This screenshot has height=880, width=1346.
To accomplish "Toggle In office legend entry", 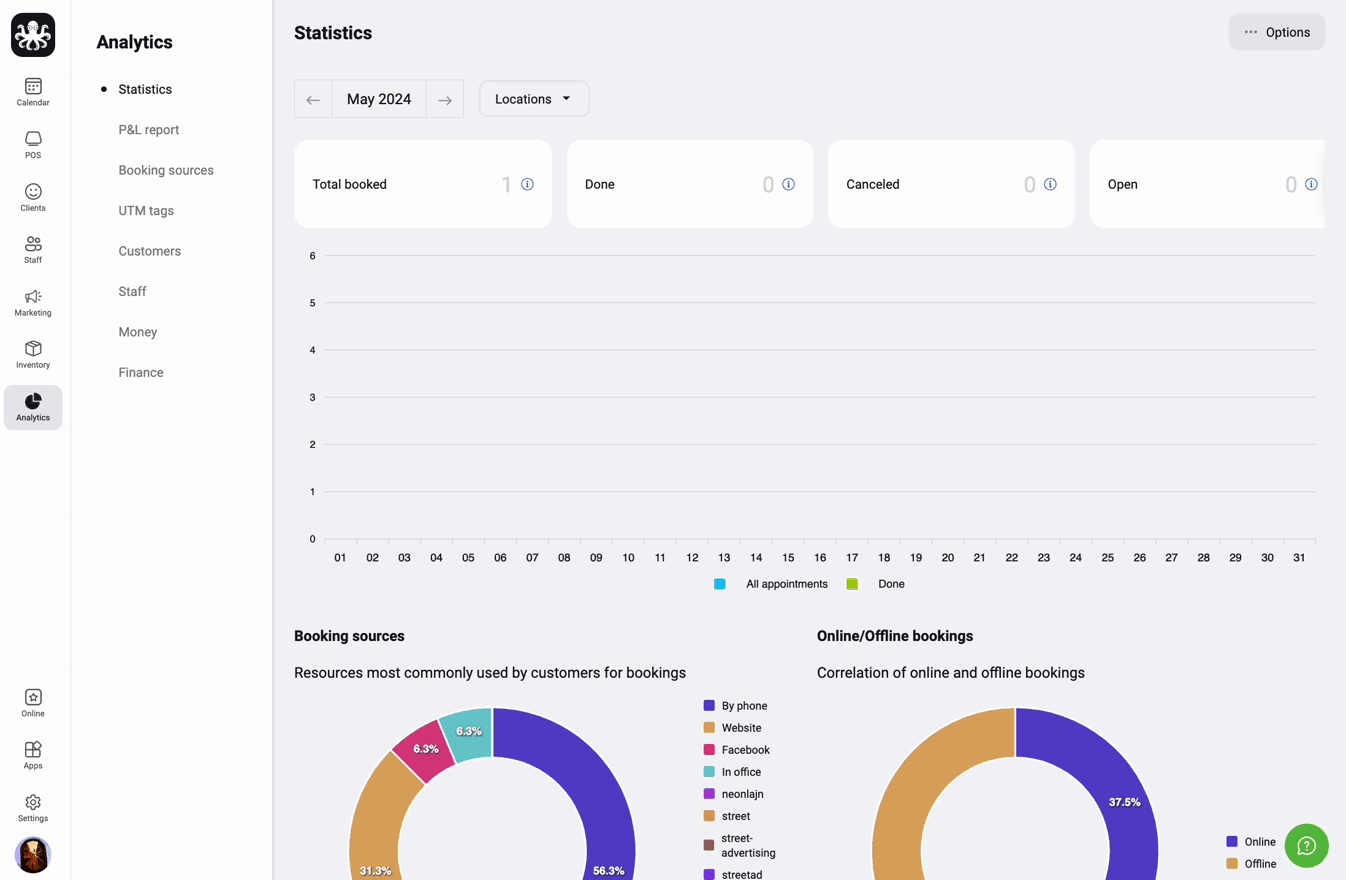I will pyautogui.click(x=732, y=772).
